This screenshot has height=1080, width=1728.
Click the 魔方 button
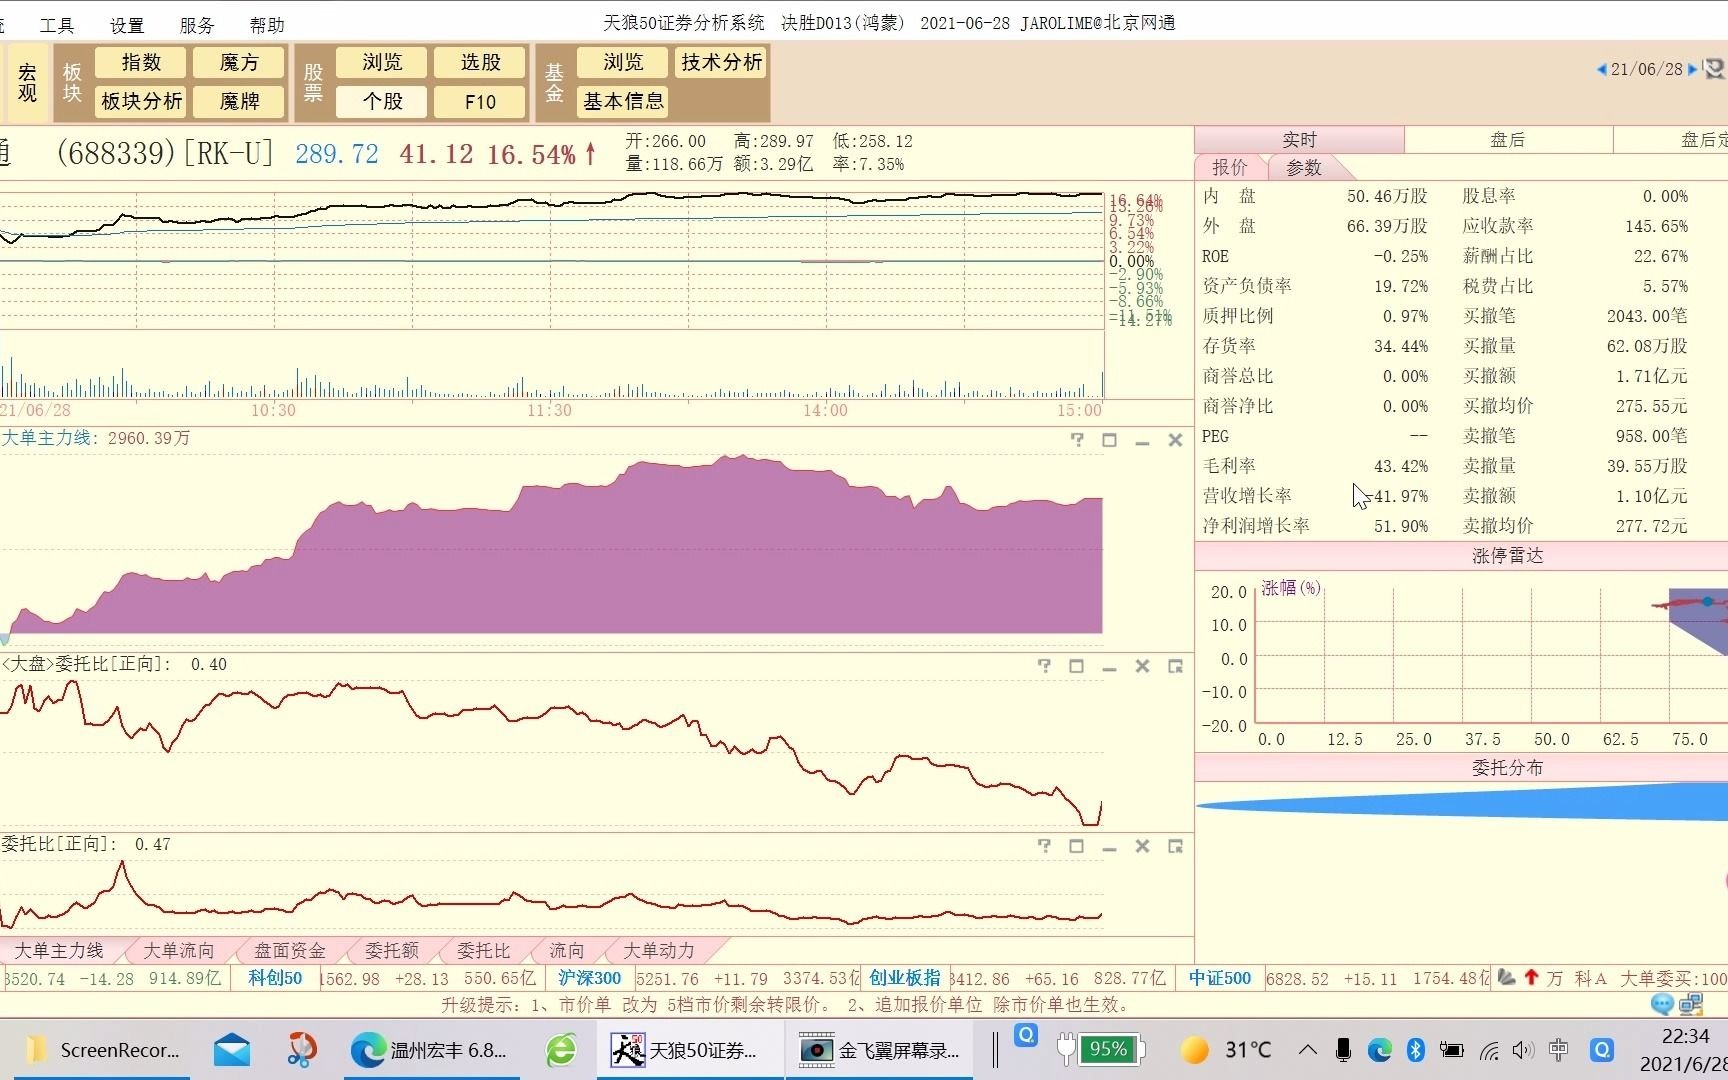click(x=239, y=62)
